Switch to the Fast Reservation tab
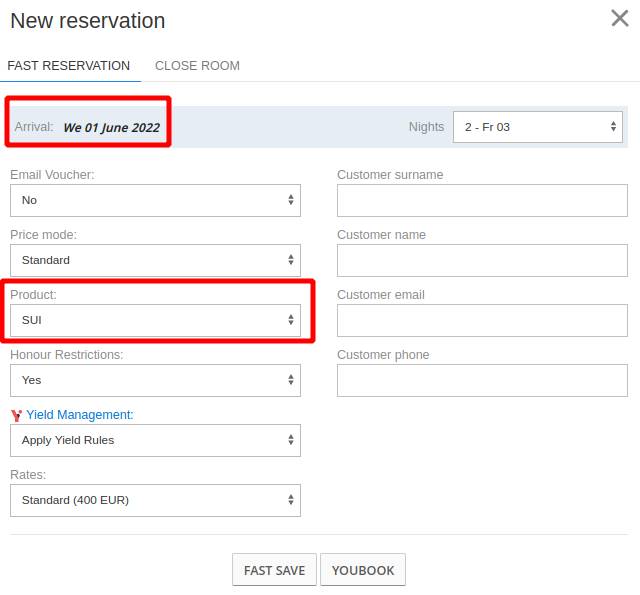The height and width of the screenshot is (595, 640). pyautogui.click(x=69, y=66)
